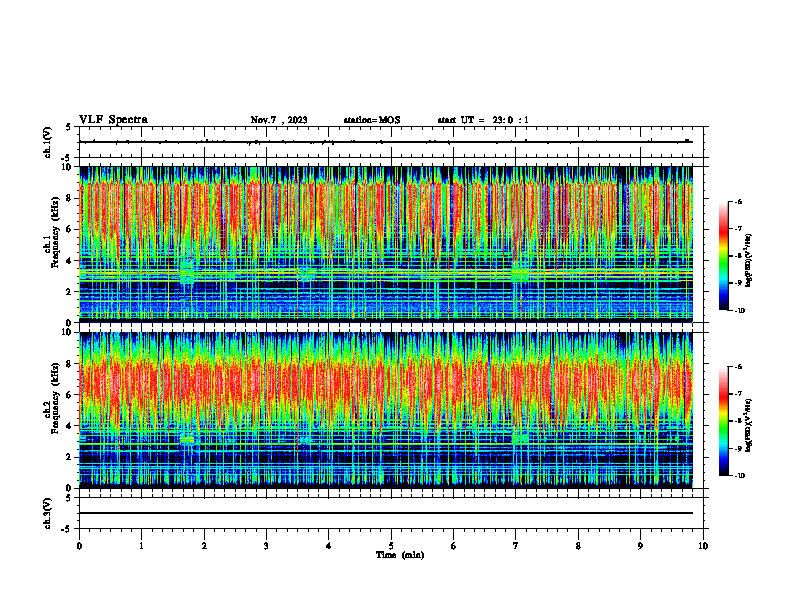Select the date text "Nov.7 , 2023"
792x612 pixels.
(279, 120)
